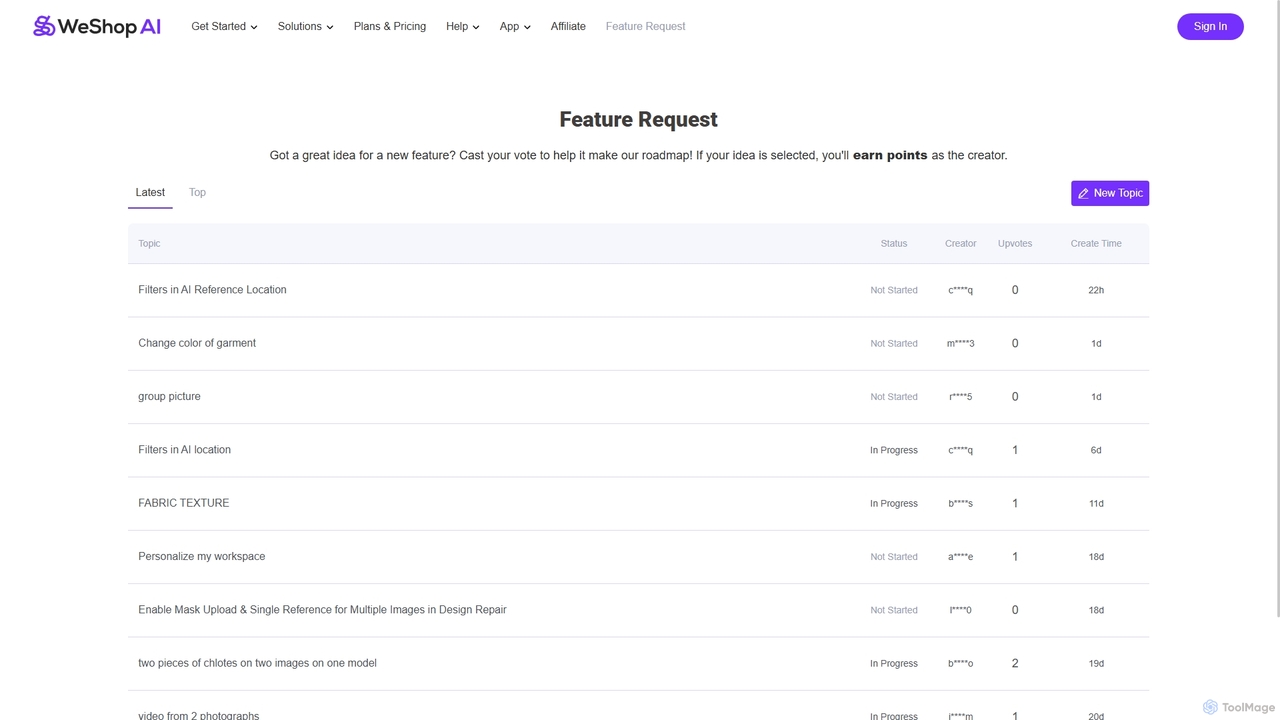Screen dimensions: 1280x720
Task: Click the 11d create time cell
Action: coord(1096,503)
